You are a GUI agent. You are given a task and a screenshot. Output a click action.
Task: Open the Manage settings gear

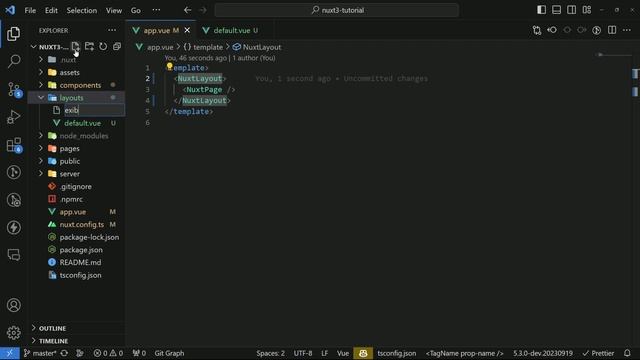[13, 333]
